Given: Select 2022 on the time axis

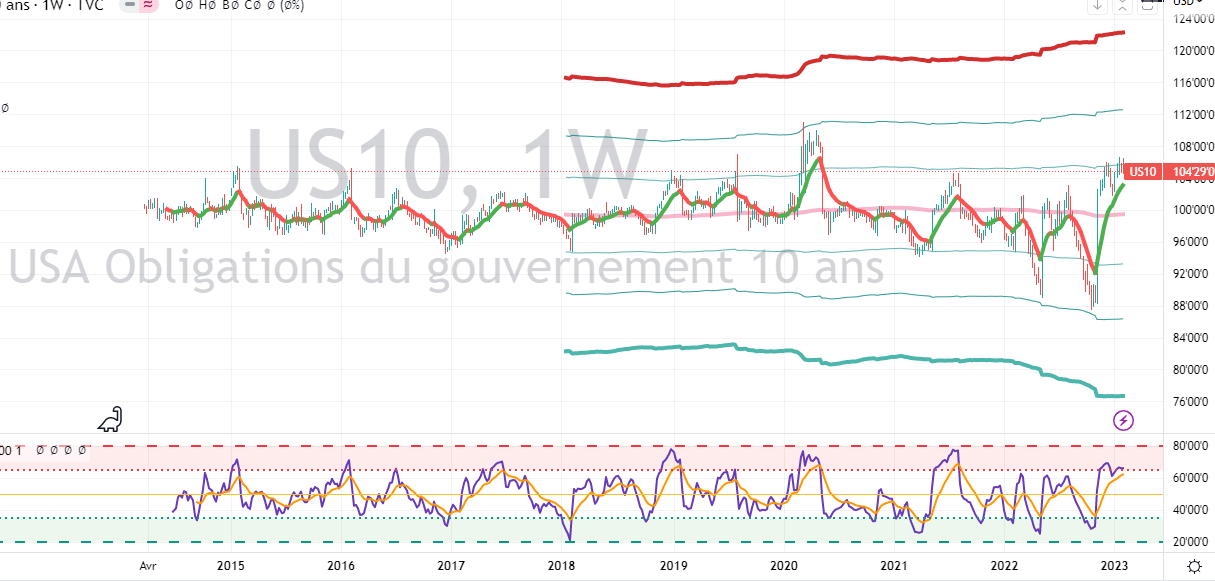Looking at the screenshot, I should click(x=1003, y=564).
